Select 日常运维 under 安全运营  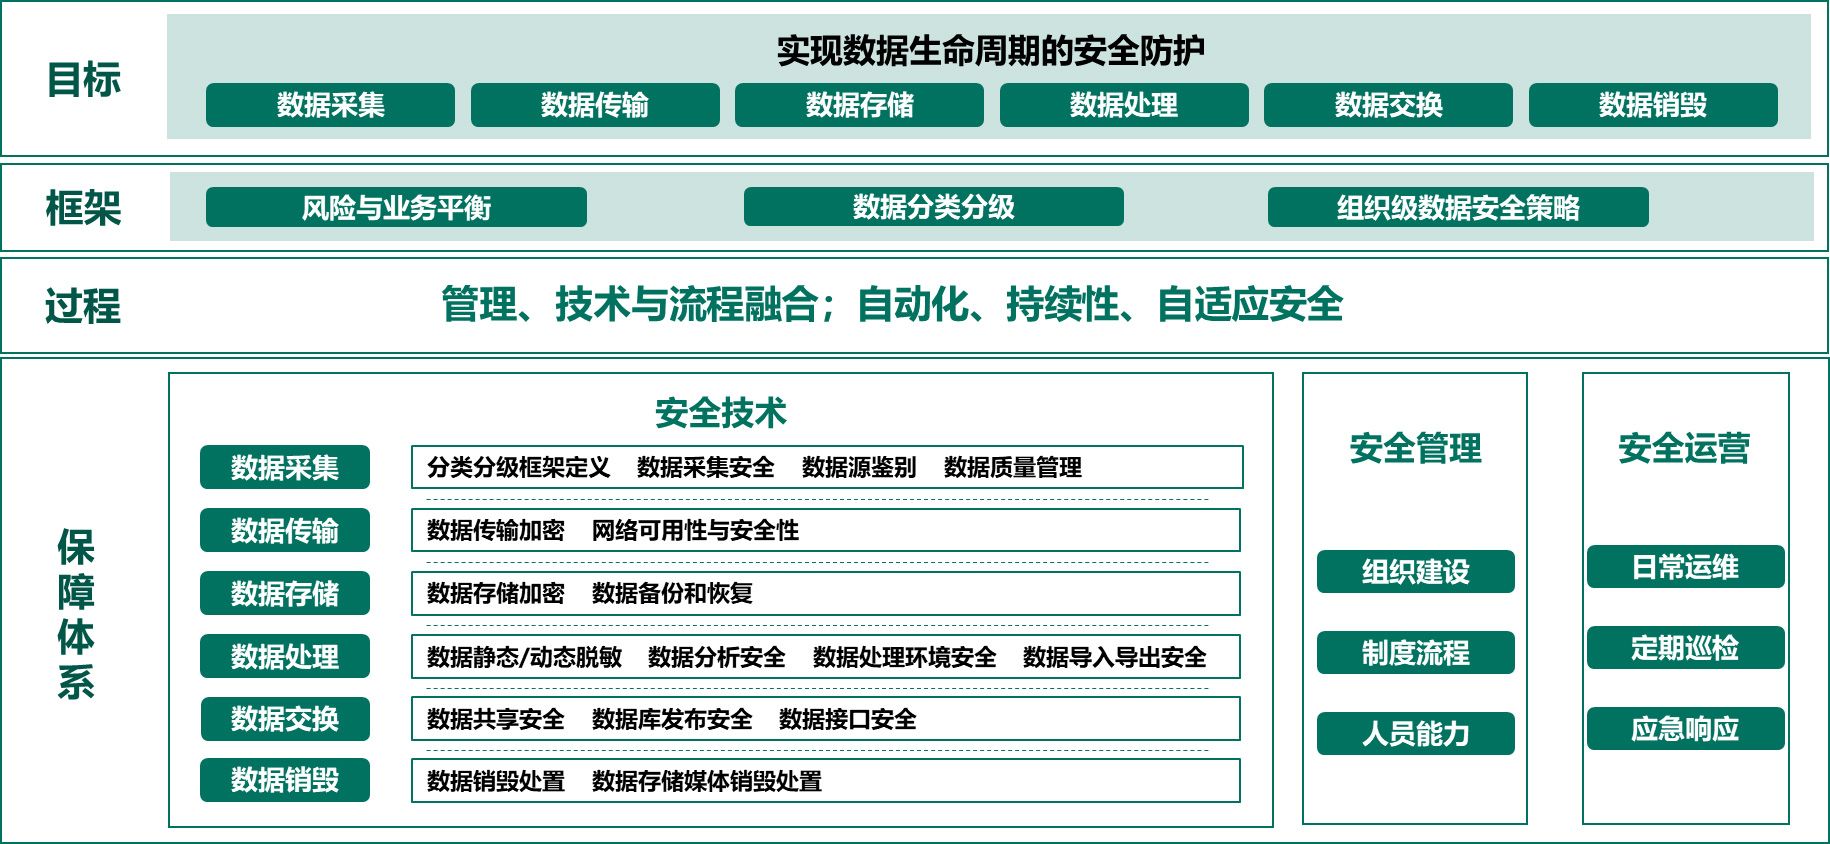1685,567
